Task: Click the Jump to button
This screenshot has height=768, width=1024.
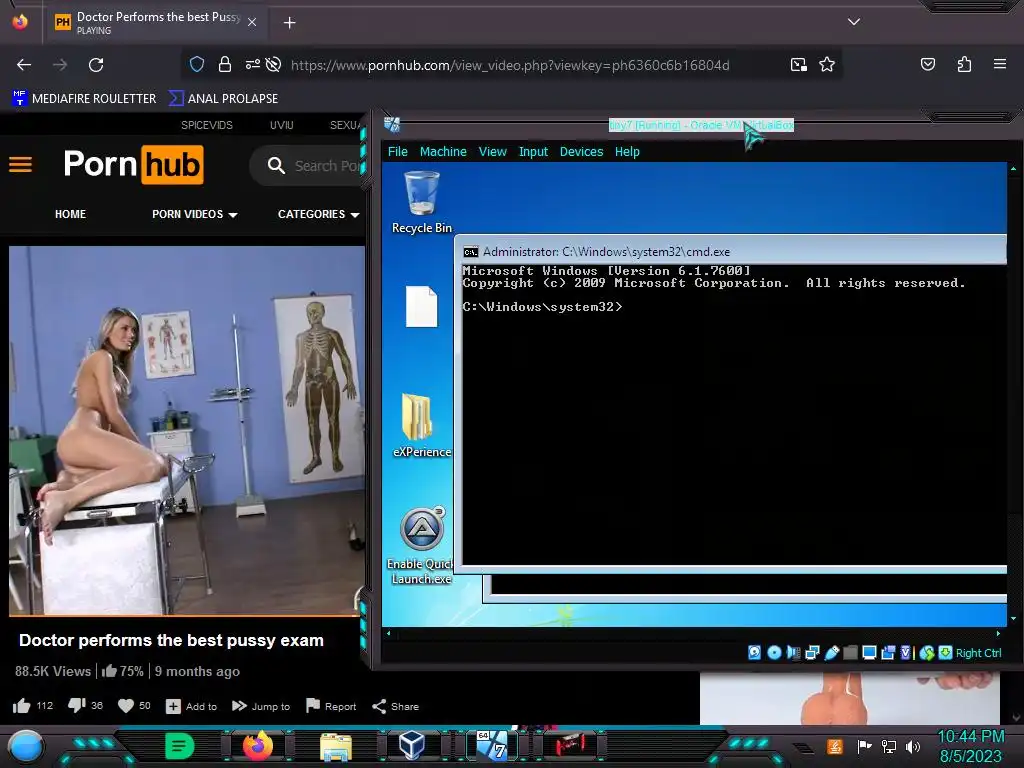Action: point(261,707)
